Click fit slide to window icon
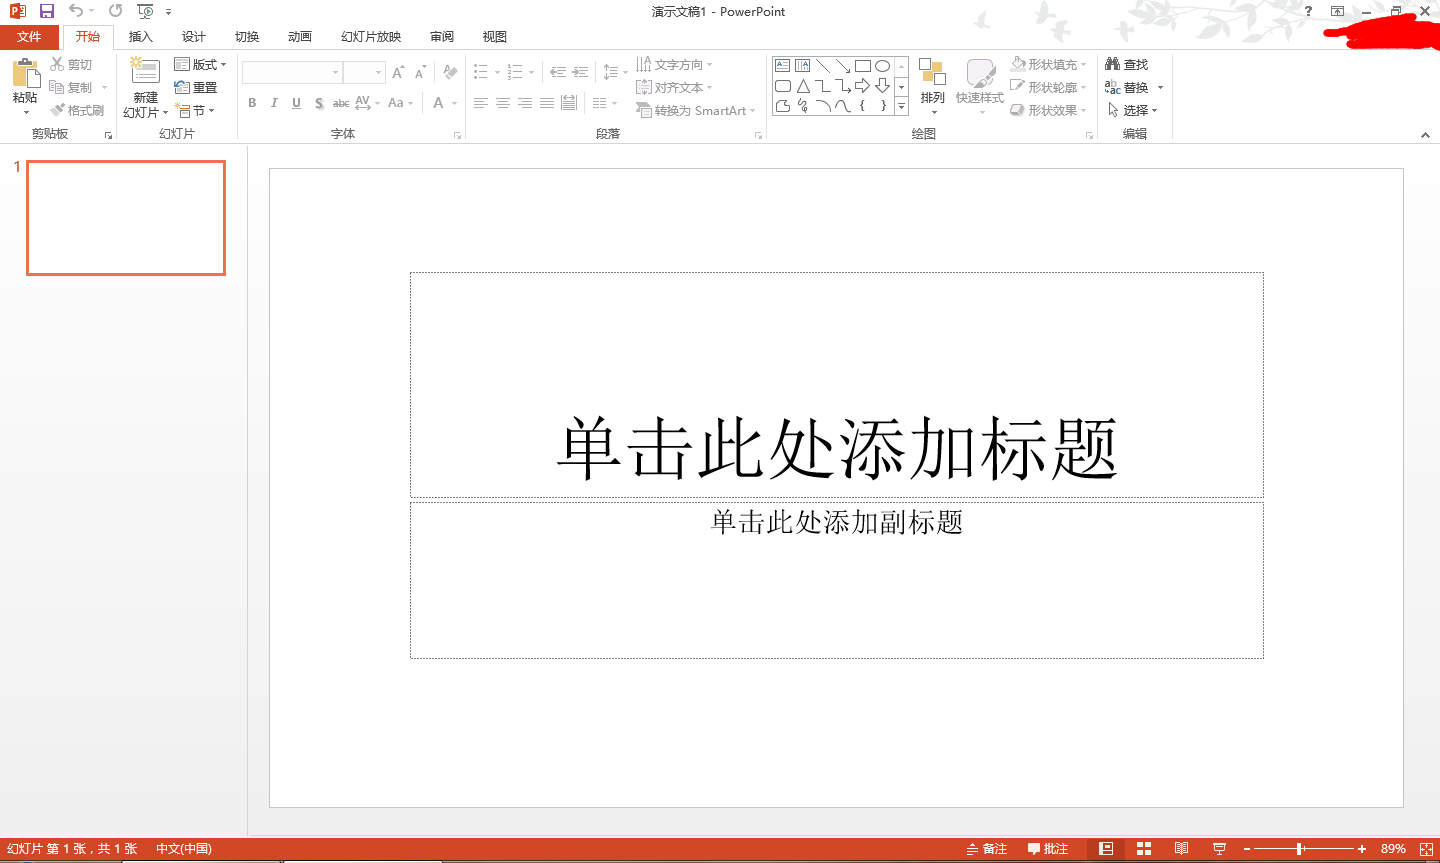The image size is (1440, 863). pyautogui.click(x=1426, y=849)
